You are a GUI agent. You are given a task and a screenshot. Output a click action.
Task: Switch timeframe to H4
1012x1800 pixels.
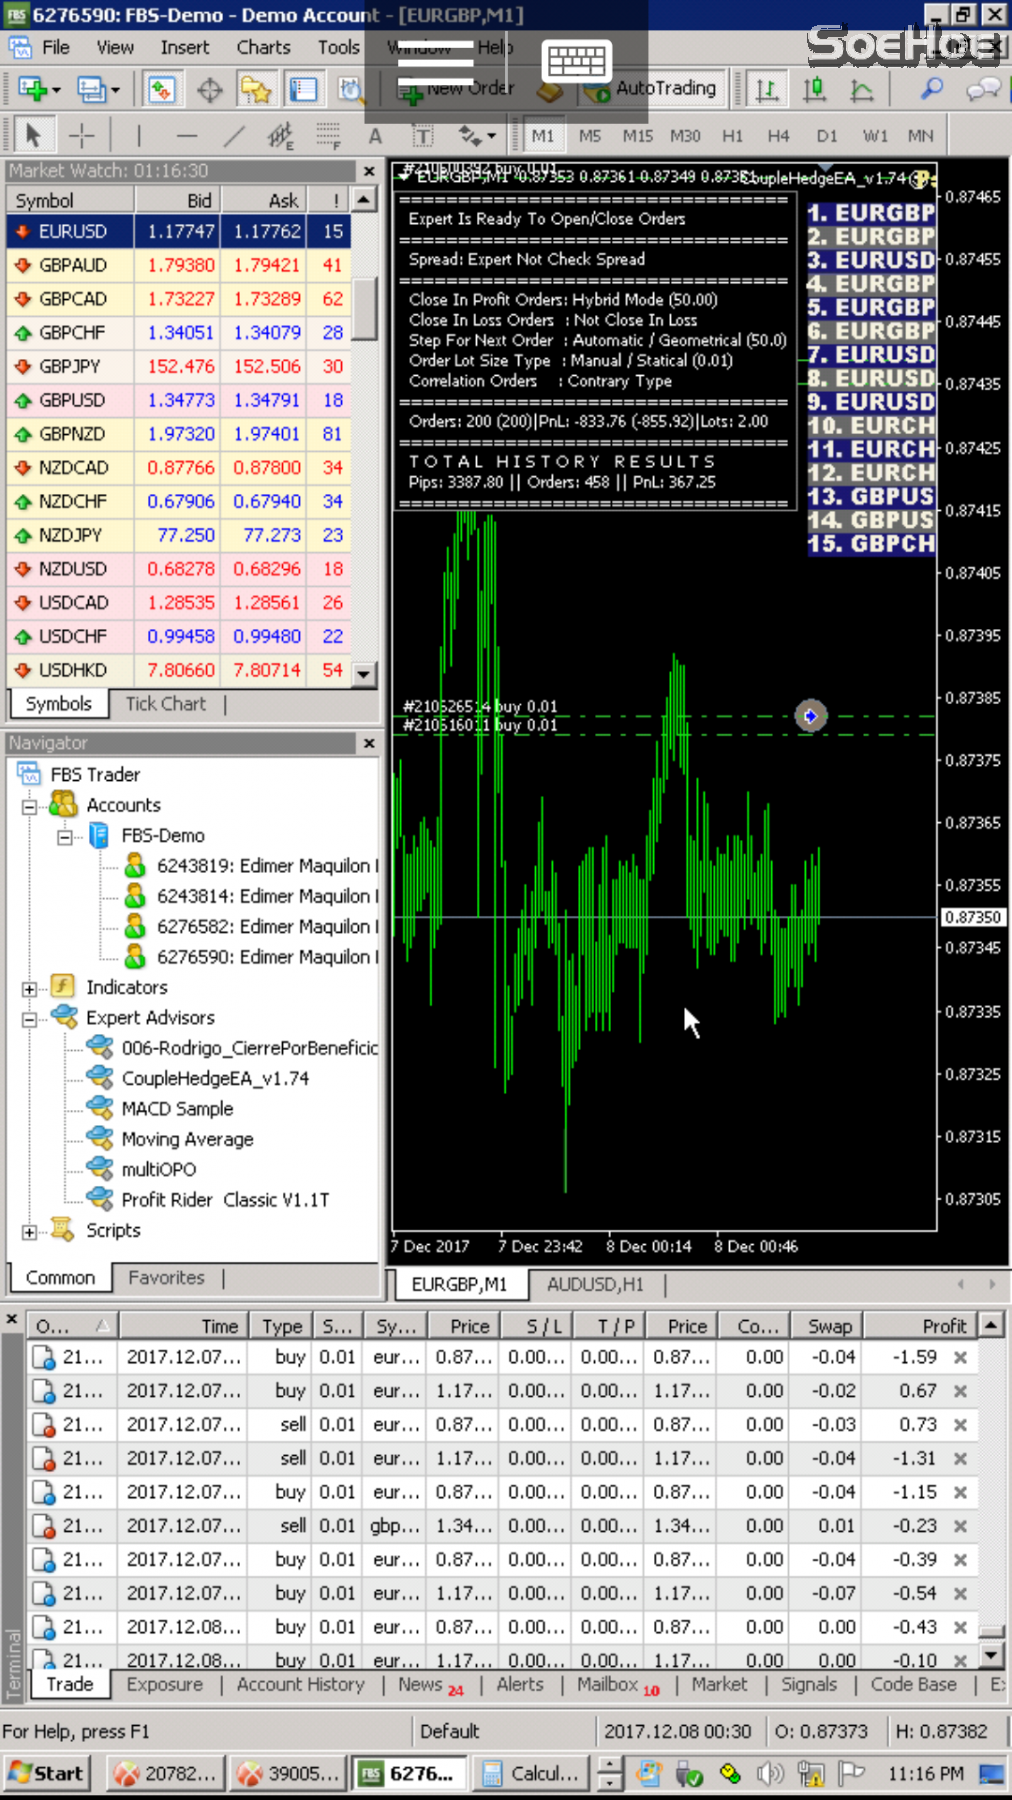click(x=779, y=136)
